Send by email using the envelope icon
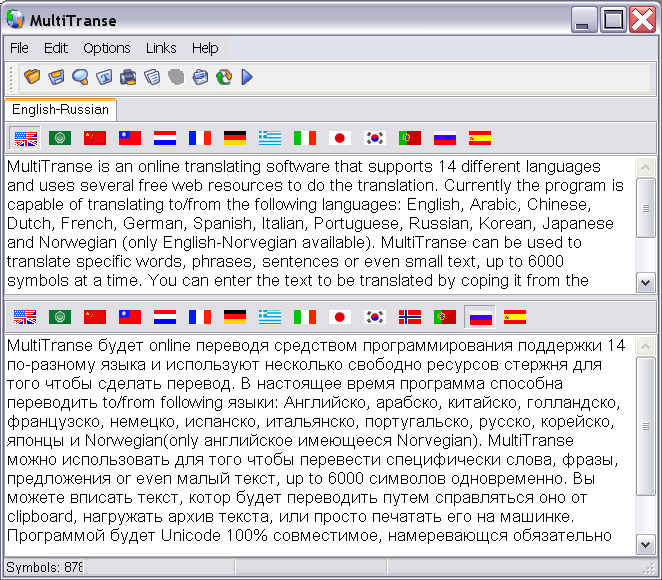662x580 pixels. click(x=200, y=77)
